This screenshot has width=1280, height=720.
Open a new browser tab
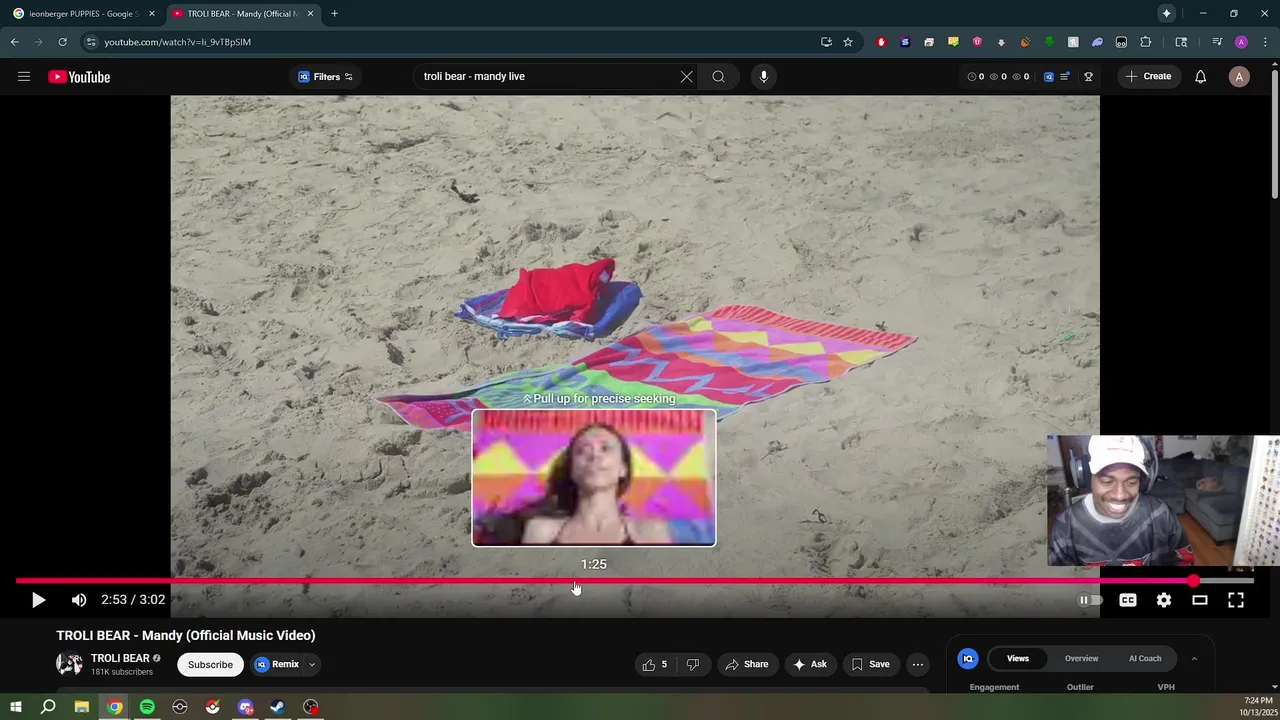334,14
